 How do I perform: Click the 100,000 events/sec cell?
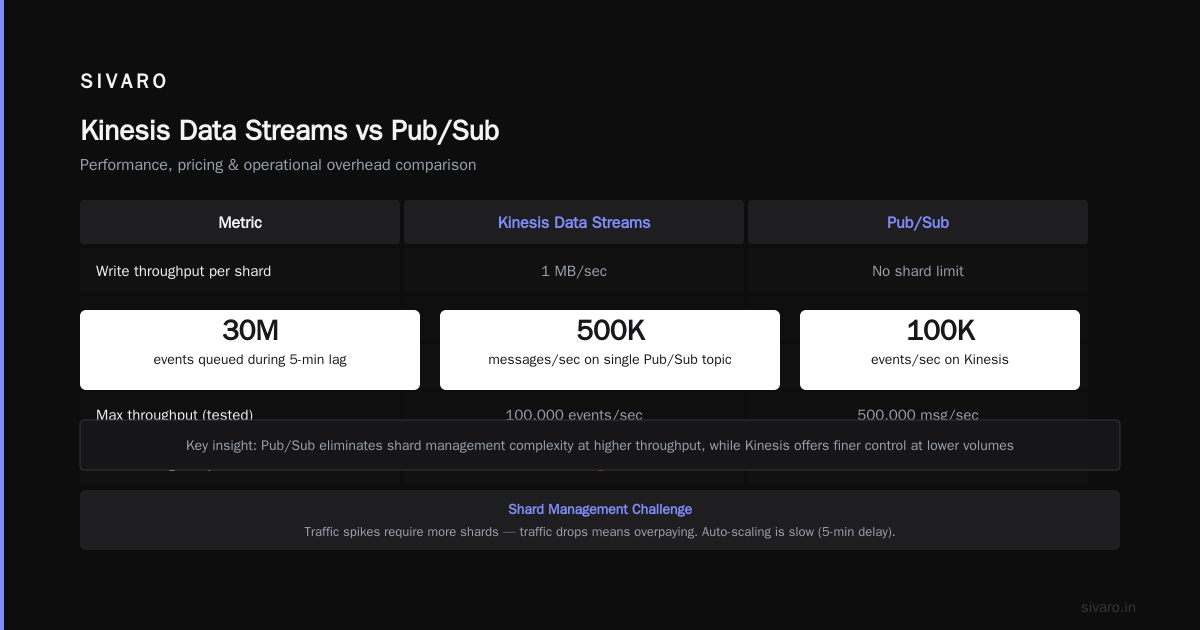pyautogui.click(x=574, y=414)
